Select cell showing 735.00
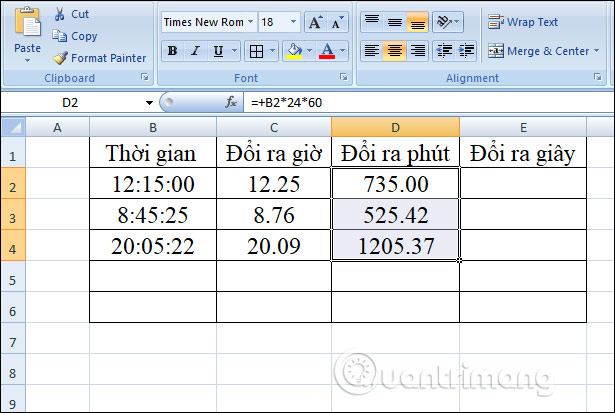 click(395, 184)
